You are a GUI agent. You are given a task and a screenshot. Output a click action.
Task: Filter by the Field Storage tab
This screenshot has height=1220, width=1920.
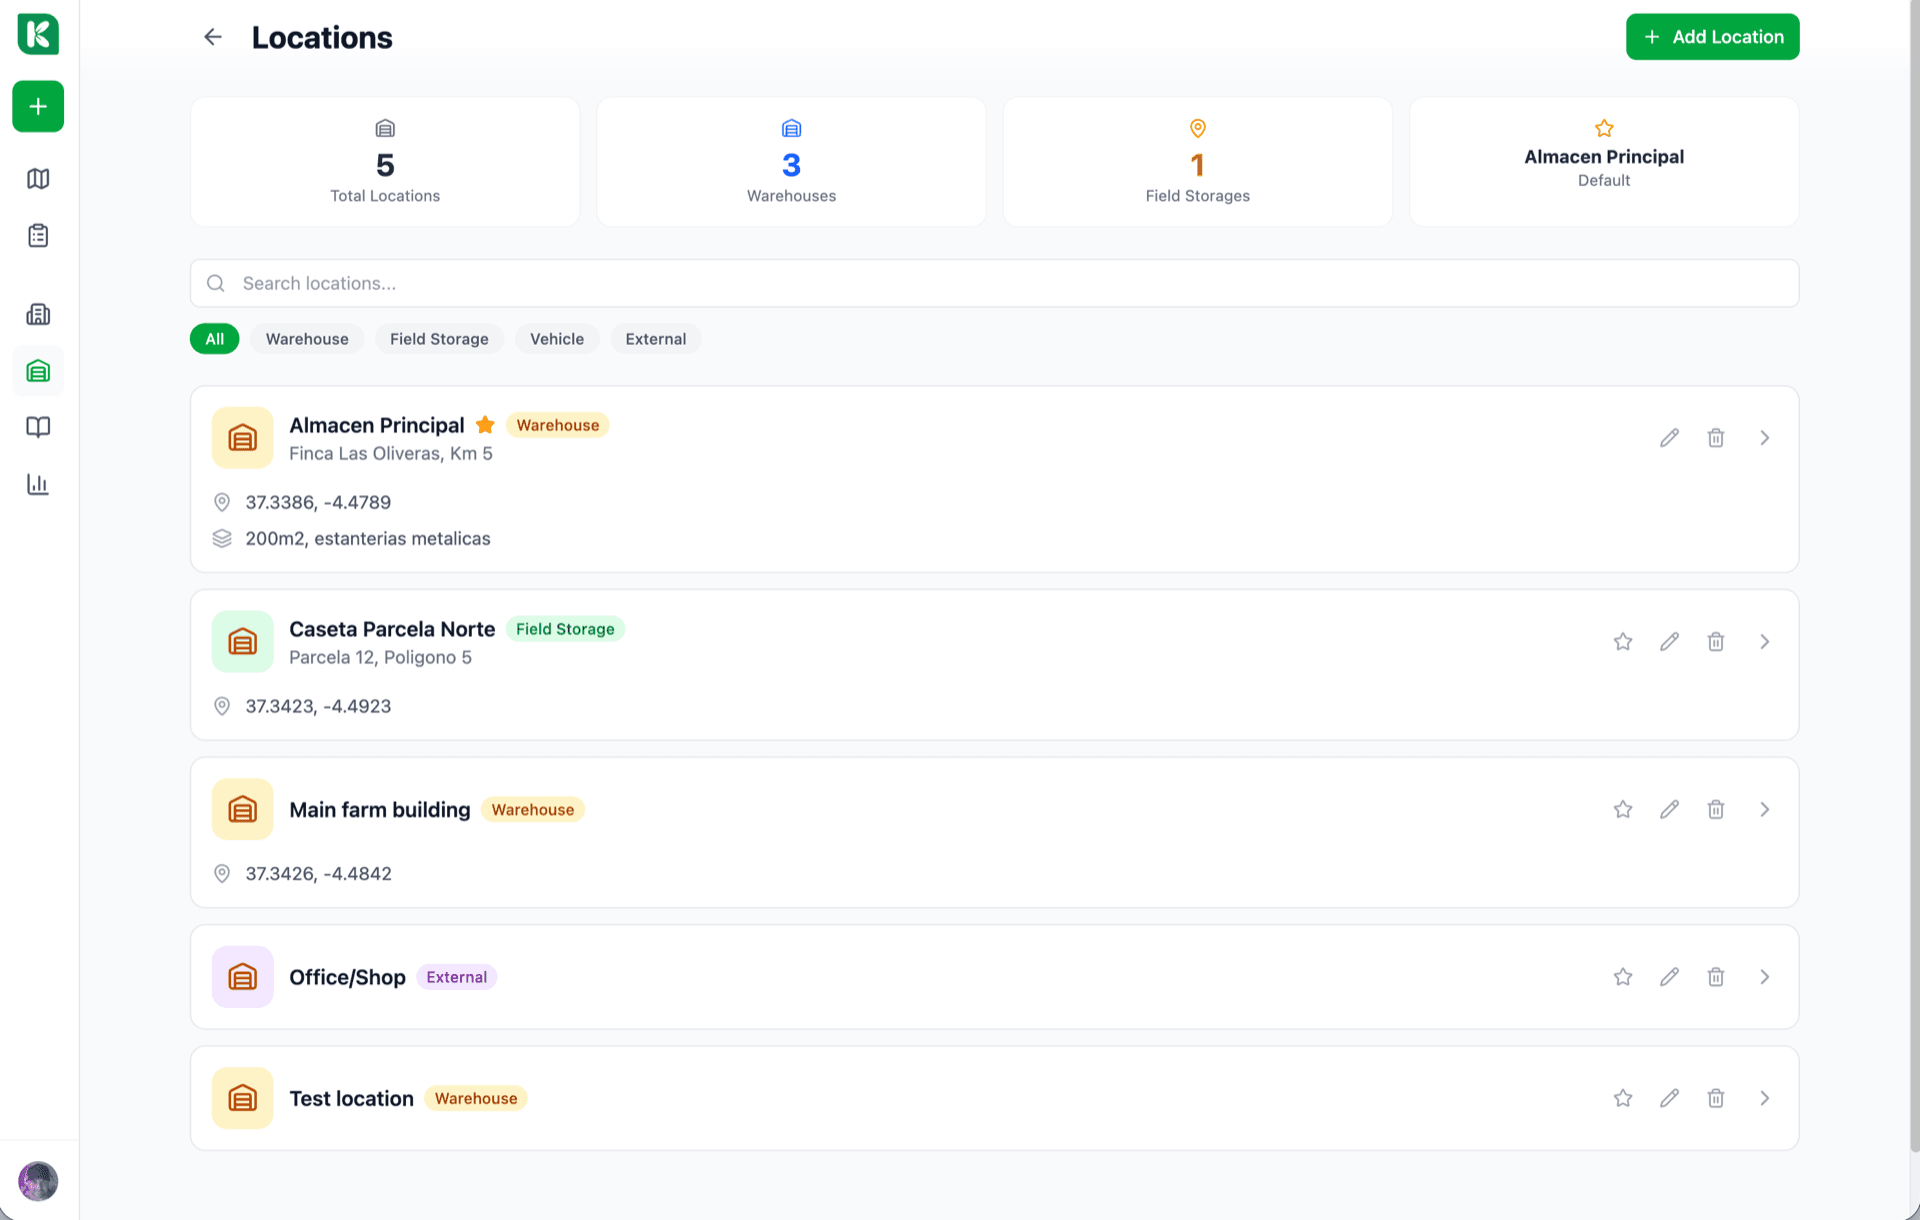pyautogui.click(x=439, y=339)
